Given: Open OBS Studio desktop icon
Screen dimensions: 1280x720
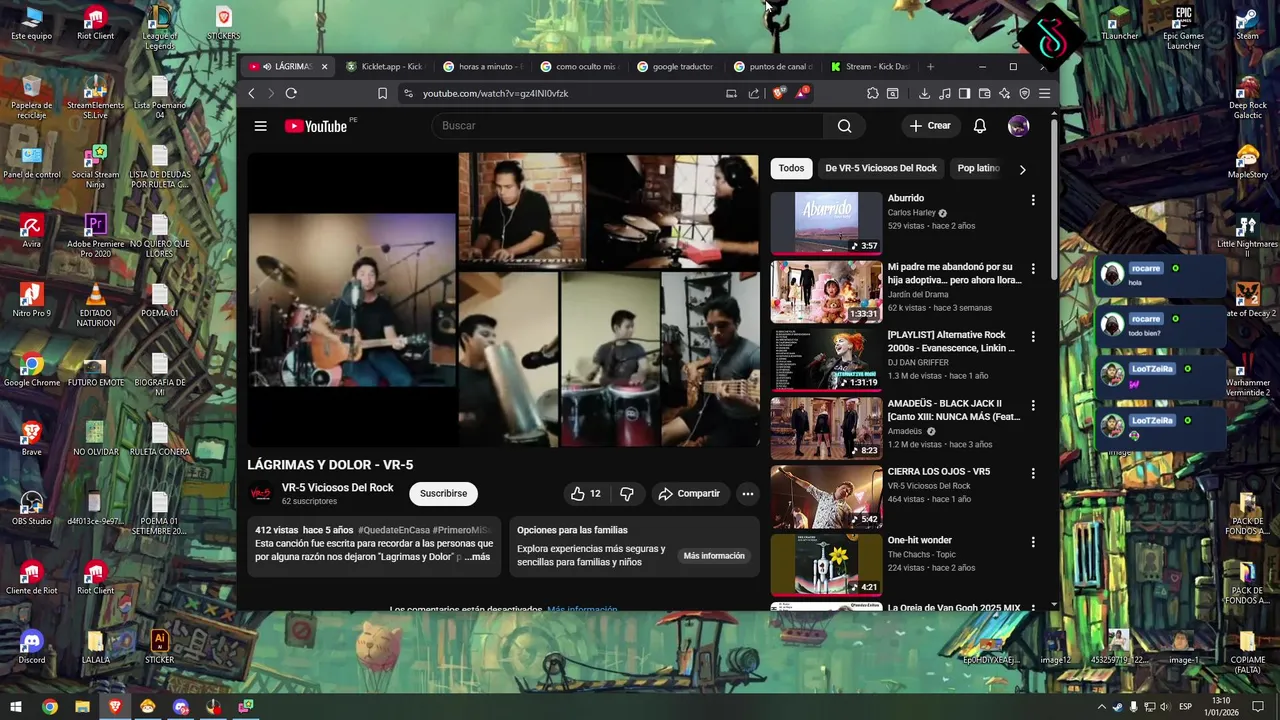Looking at the screenshot, I should [32, 507].
